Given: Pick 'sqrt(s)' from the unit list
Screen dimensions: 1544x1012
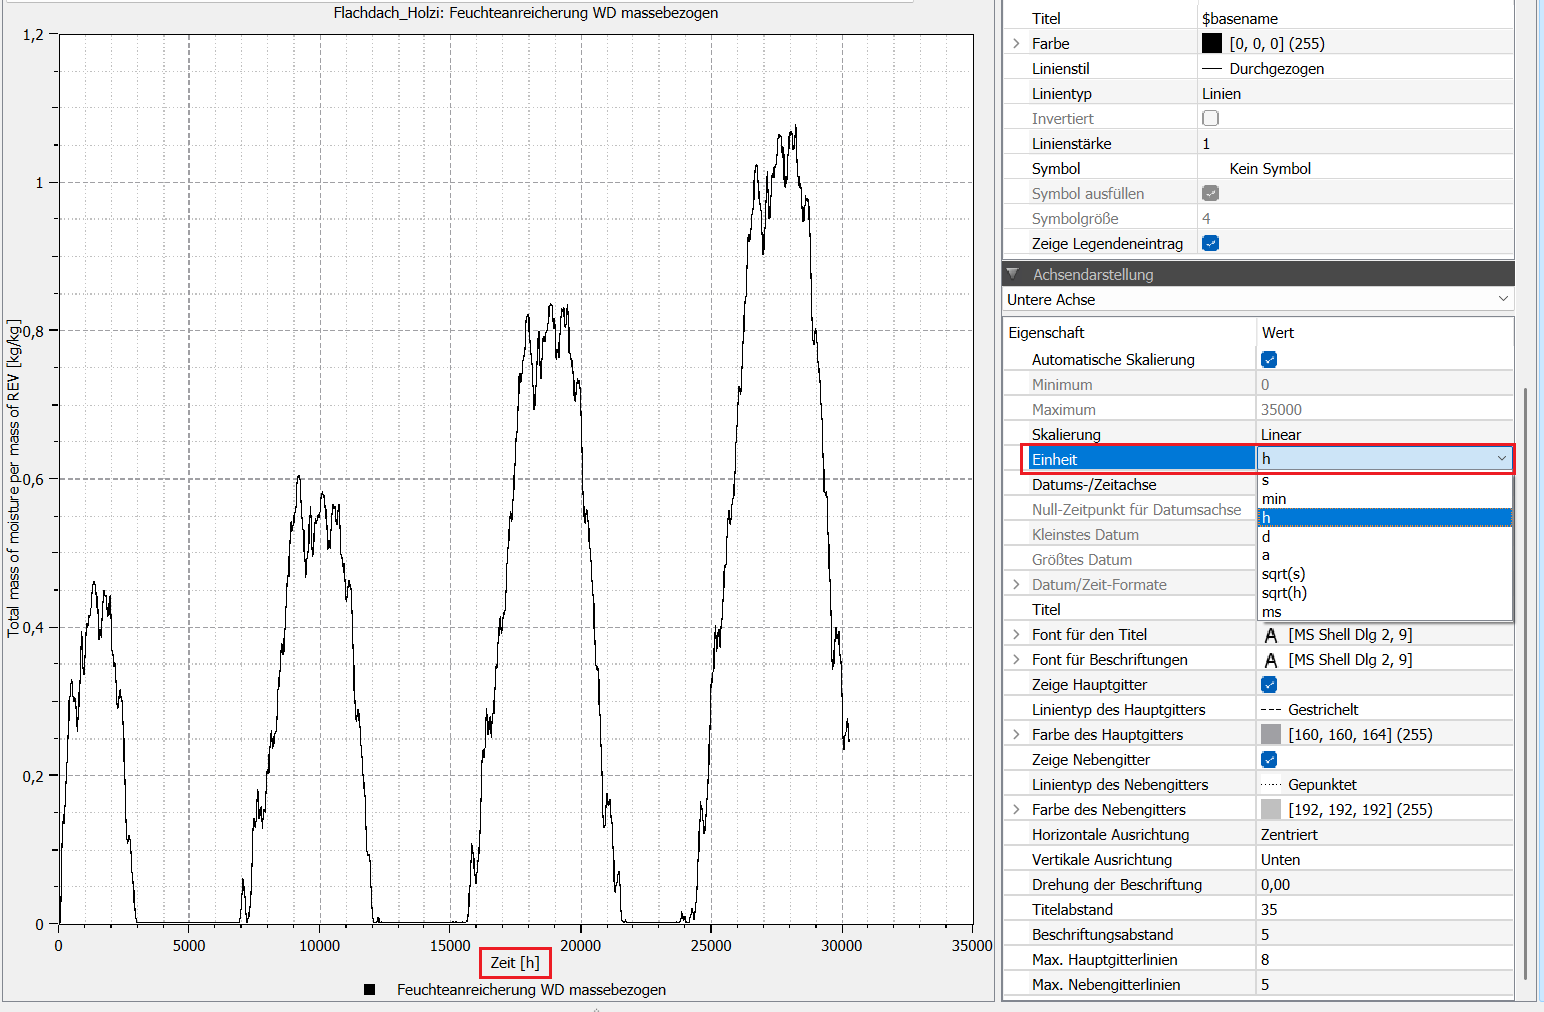Looking at the screenshot, I should point(1384,574).
